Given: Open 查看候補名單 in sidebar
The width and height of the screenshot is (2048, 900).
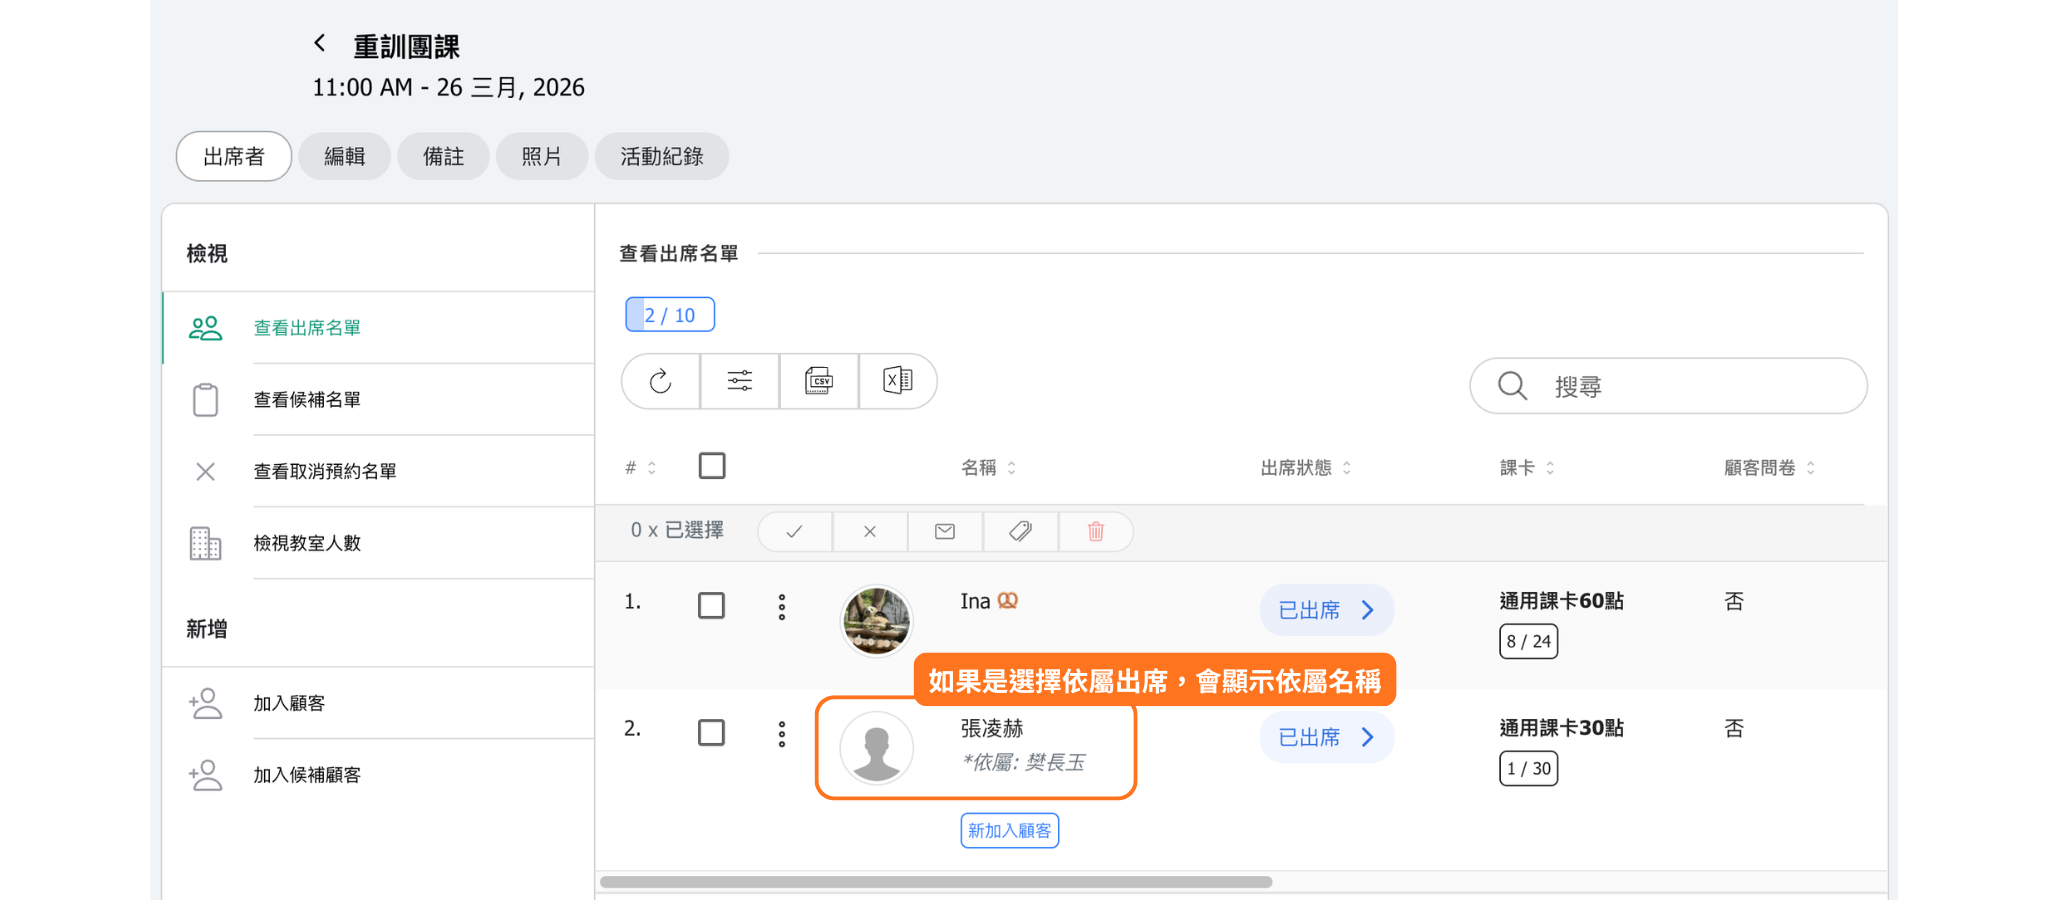Looking at the screenshot, I should click(x=307, y=400).
